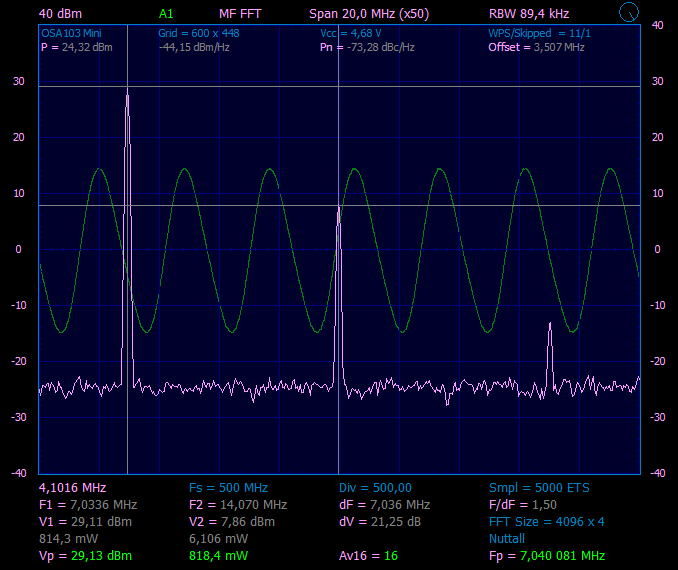The height and width of the screenshot is (570, 678).
Task: Select the 40 dBm reference level
Action: pyautogui.click(x=60, y=14)
